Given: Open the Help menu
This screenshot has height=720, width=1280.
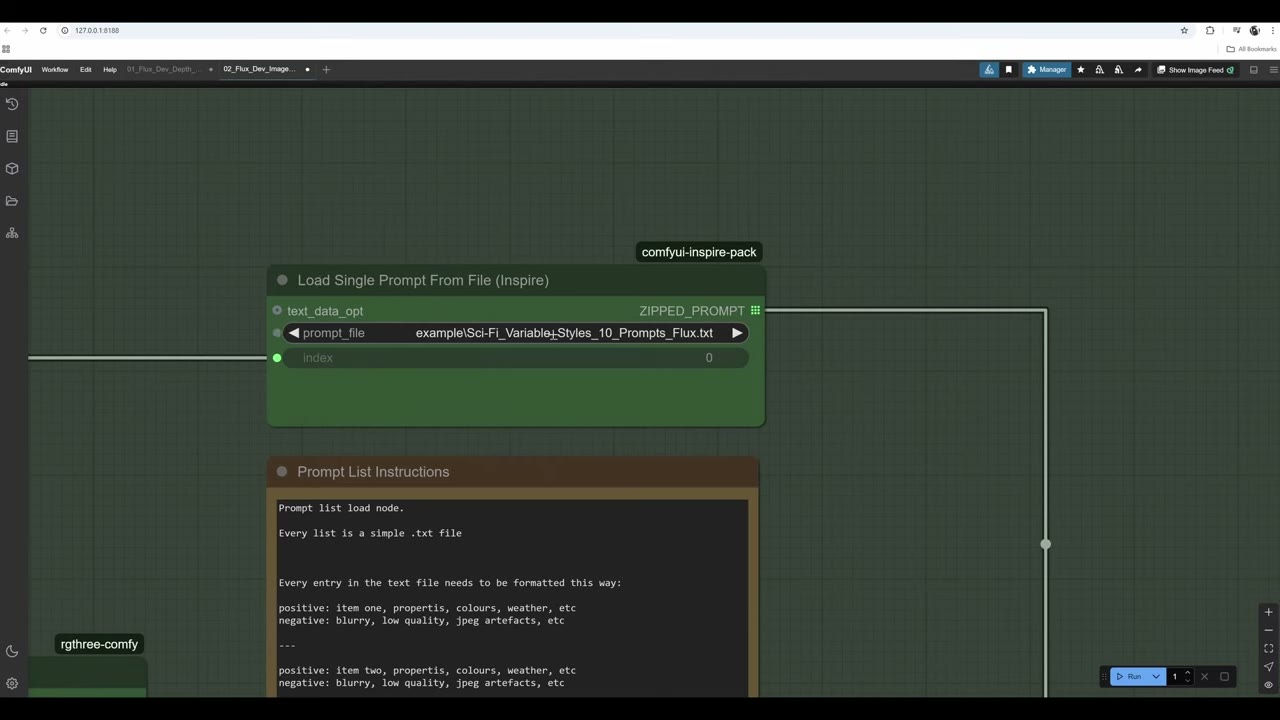Looking at the screenshot, I should point(110,70).
